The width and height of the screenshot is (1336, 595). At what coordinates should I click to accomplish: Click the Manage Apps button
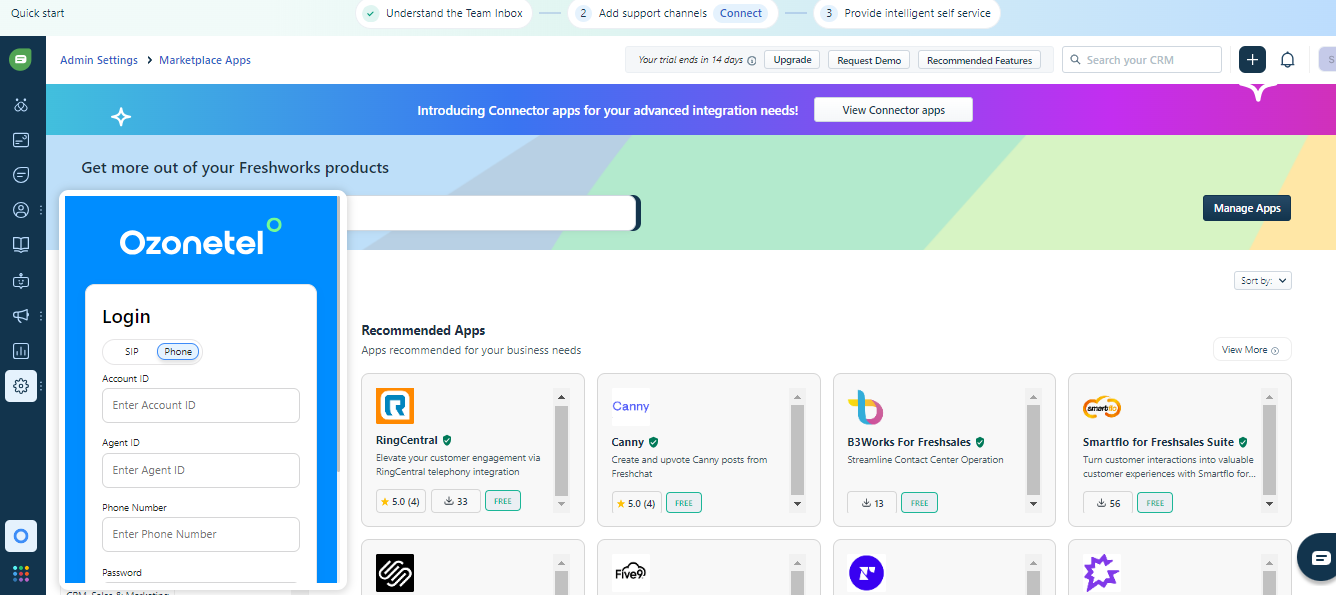point(1247,208)
